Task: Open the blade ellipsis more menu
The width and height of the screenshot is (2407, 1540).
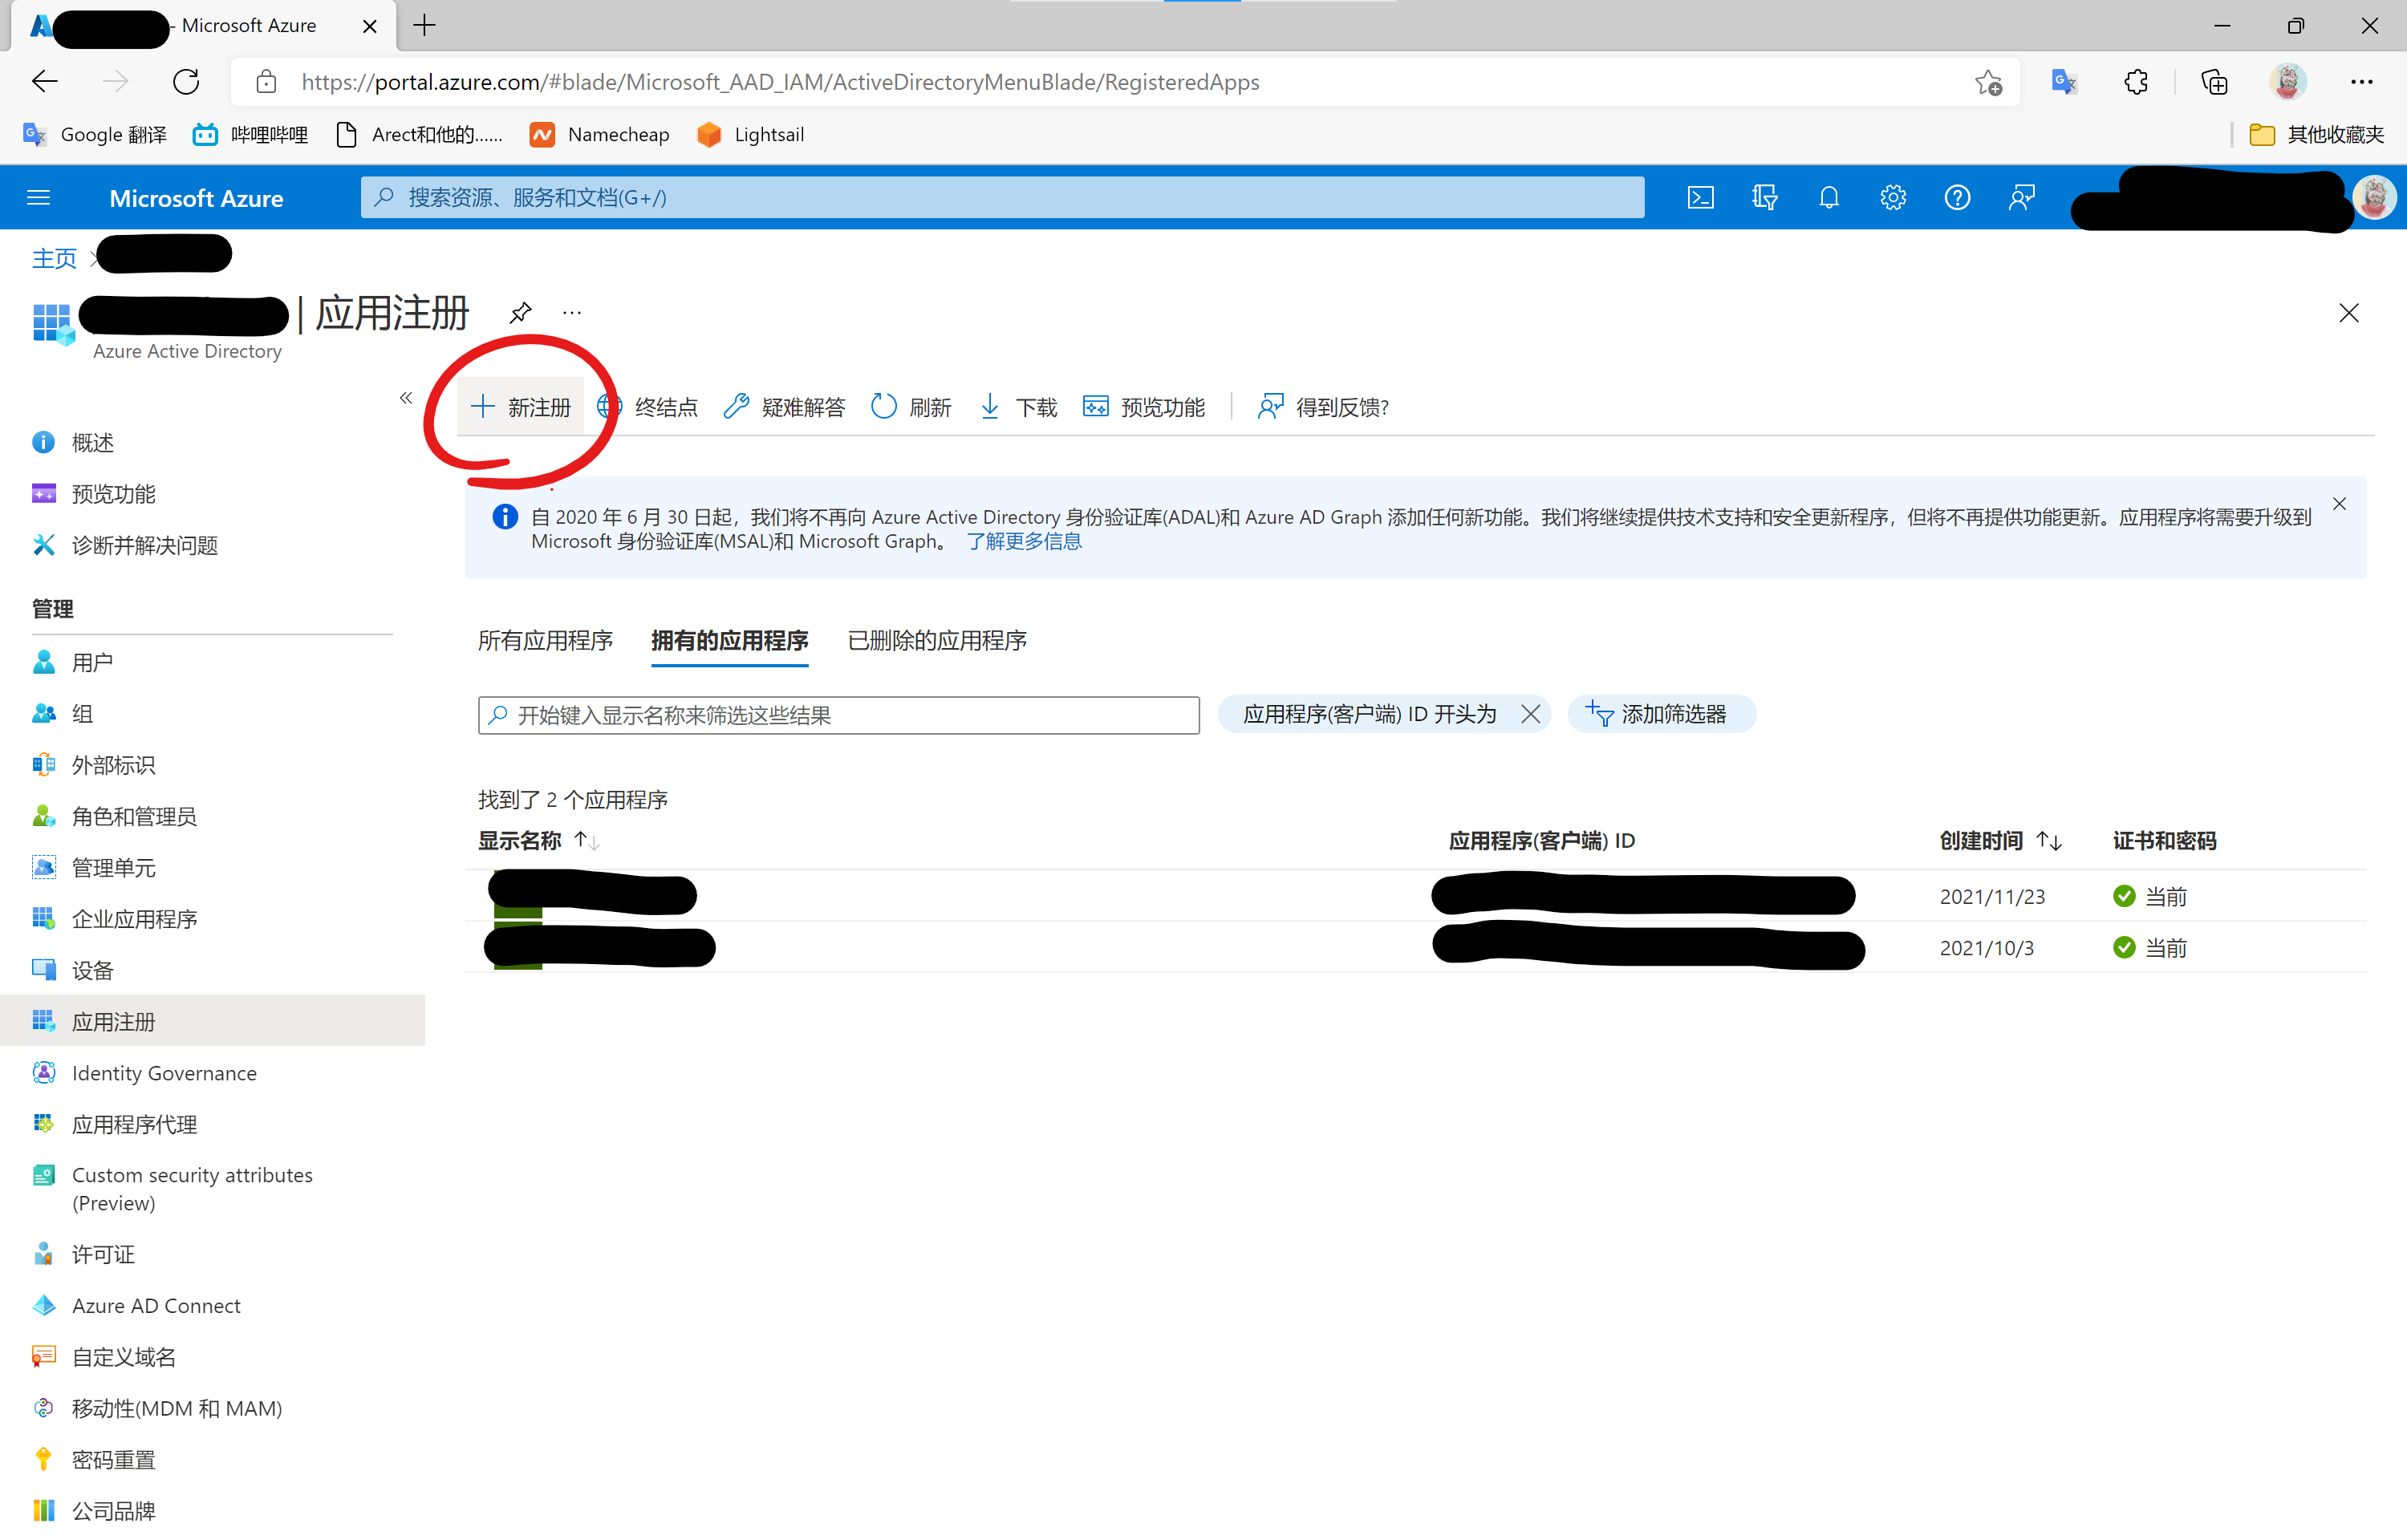Action: tap(572, 313)
